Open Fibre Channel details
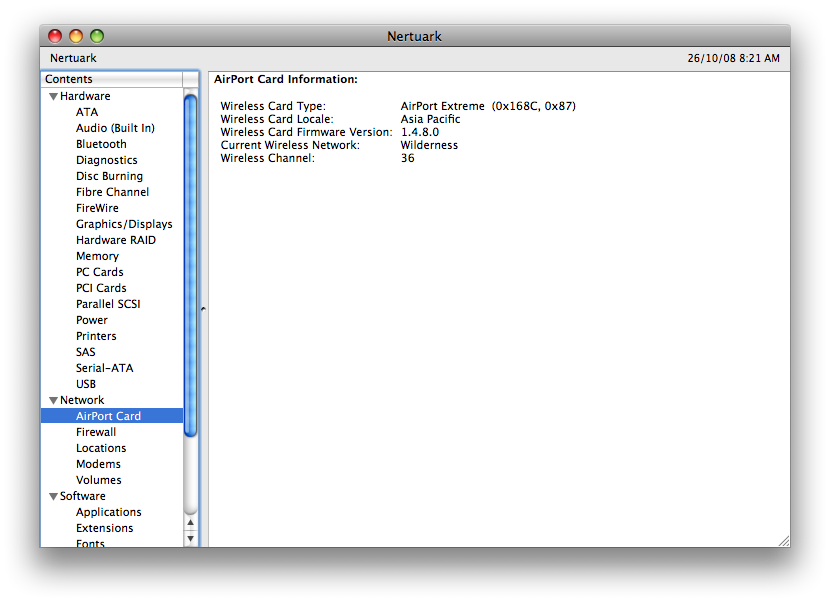 (112, 192)
